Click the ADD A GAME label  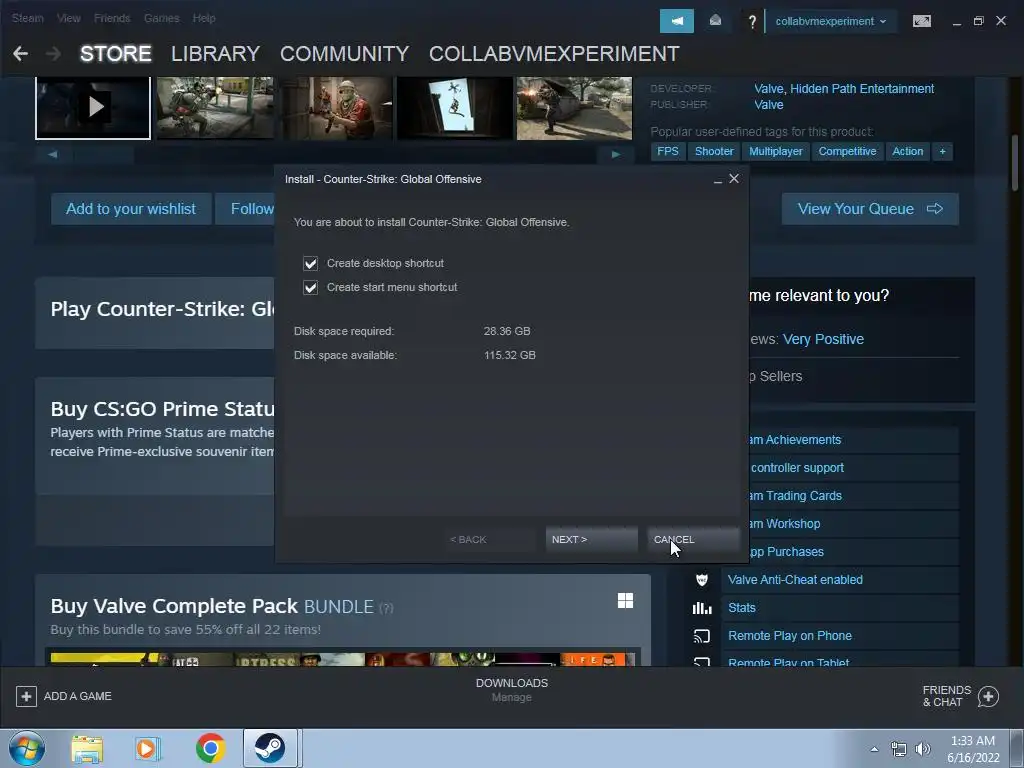point(77,696)
